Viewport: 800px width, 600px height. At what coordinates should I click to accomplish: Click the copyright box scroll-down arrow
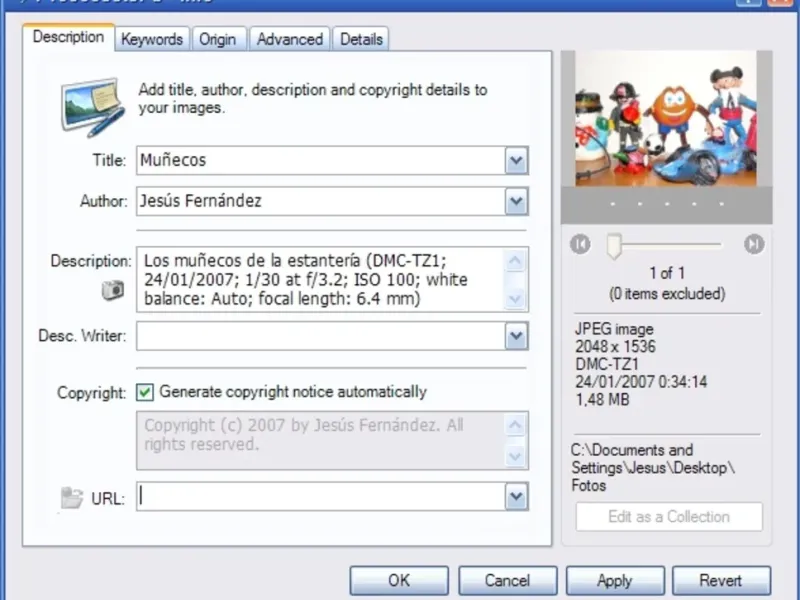515,456
